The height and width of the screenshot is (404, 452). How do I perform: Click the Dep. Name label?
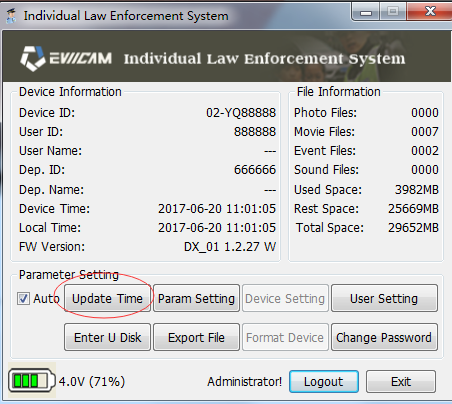pos(51,190)
